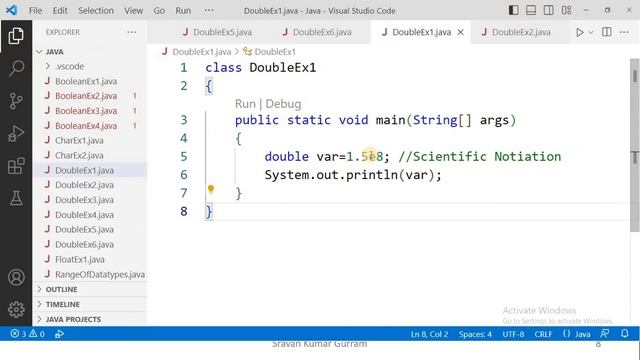The image size is (640, 360).
Task: Open Run and Debug view
Action: (x=16, y=133)
